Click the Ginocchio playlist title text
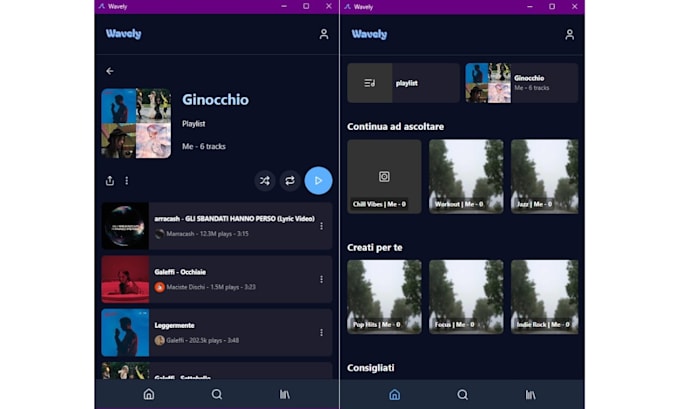This screenshot has width=680, height=409. (x=216, y=100)
